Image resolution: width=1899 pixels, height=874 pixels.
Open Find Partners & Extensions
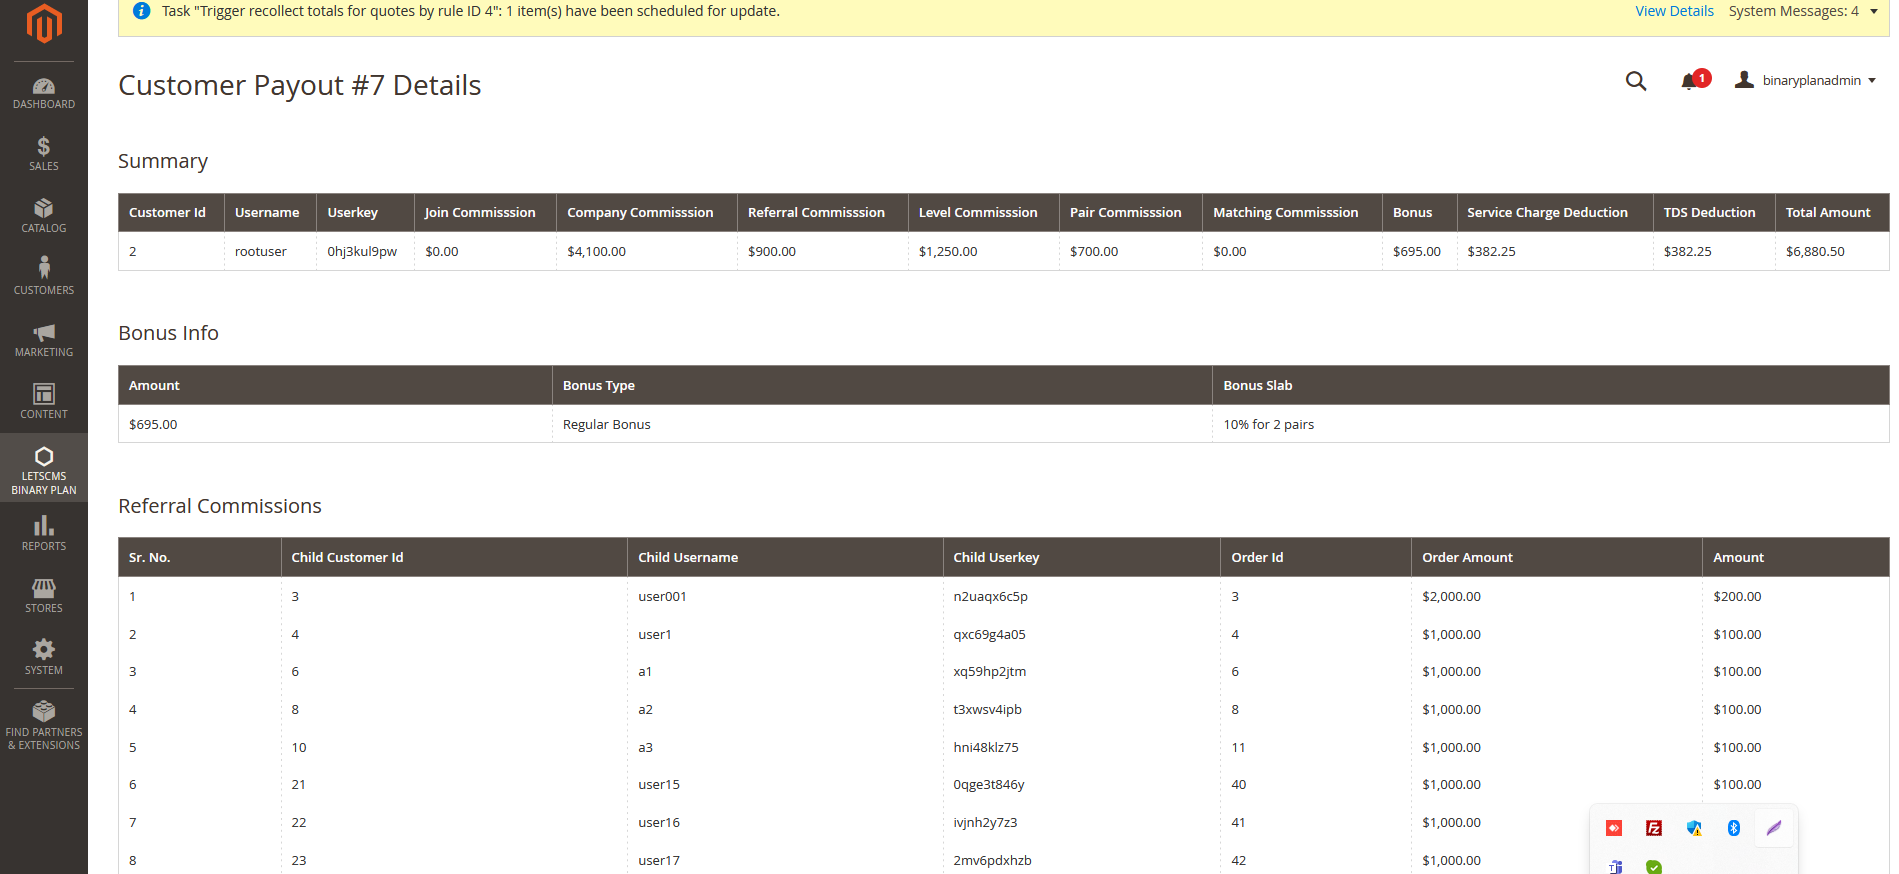coord(43,725)
